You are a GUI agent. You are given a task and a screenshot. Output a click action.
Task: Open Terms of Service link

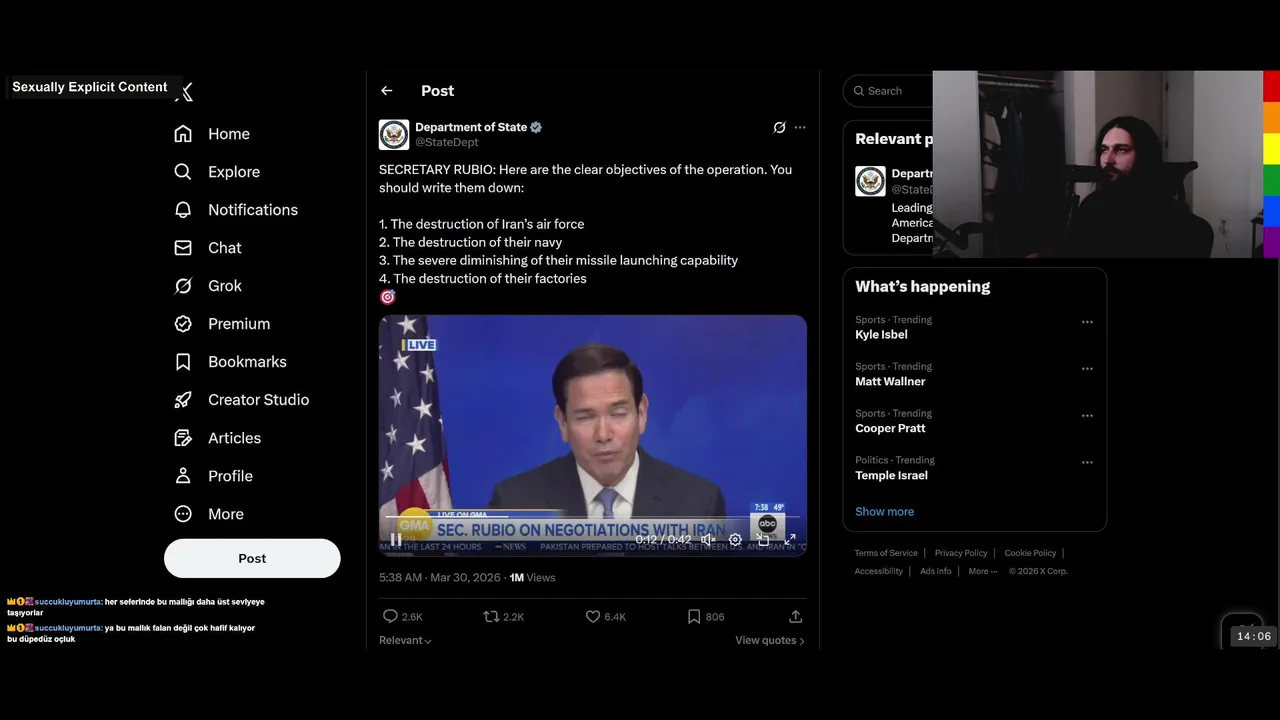coord(886,554)
